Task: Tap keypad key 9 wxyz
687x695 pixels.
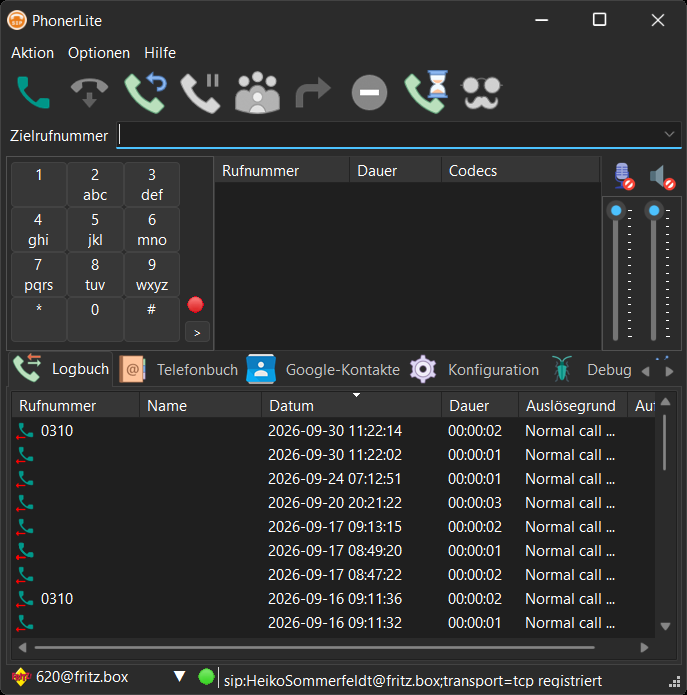Action: tap(152, 274)
